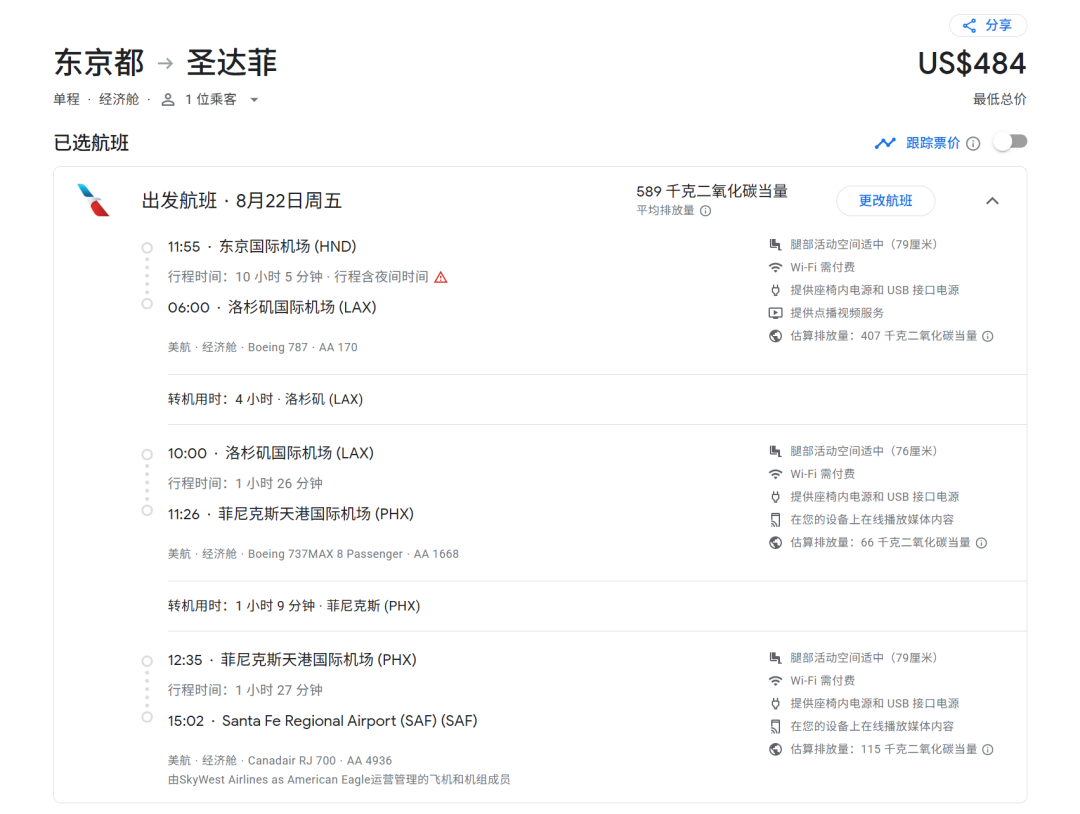Screen dimensions: 1080x814
Task: Click the info icon beside 跟踪票价
Action: pyautogui.click(x=973, y=143)
